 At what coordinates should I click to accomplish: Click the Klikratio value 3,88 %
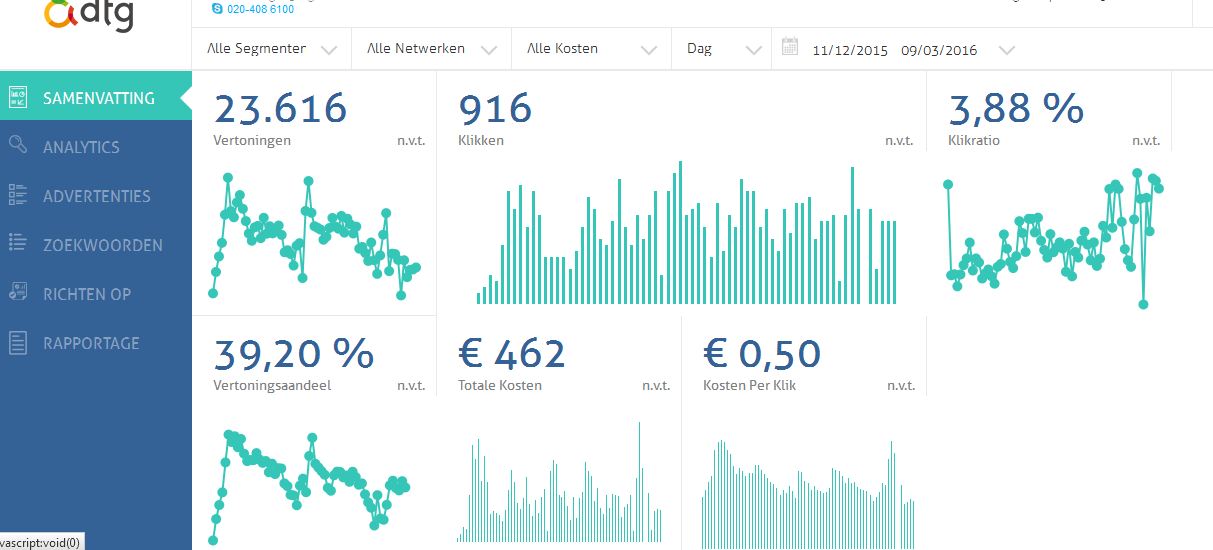1016,108
